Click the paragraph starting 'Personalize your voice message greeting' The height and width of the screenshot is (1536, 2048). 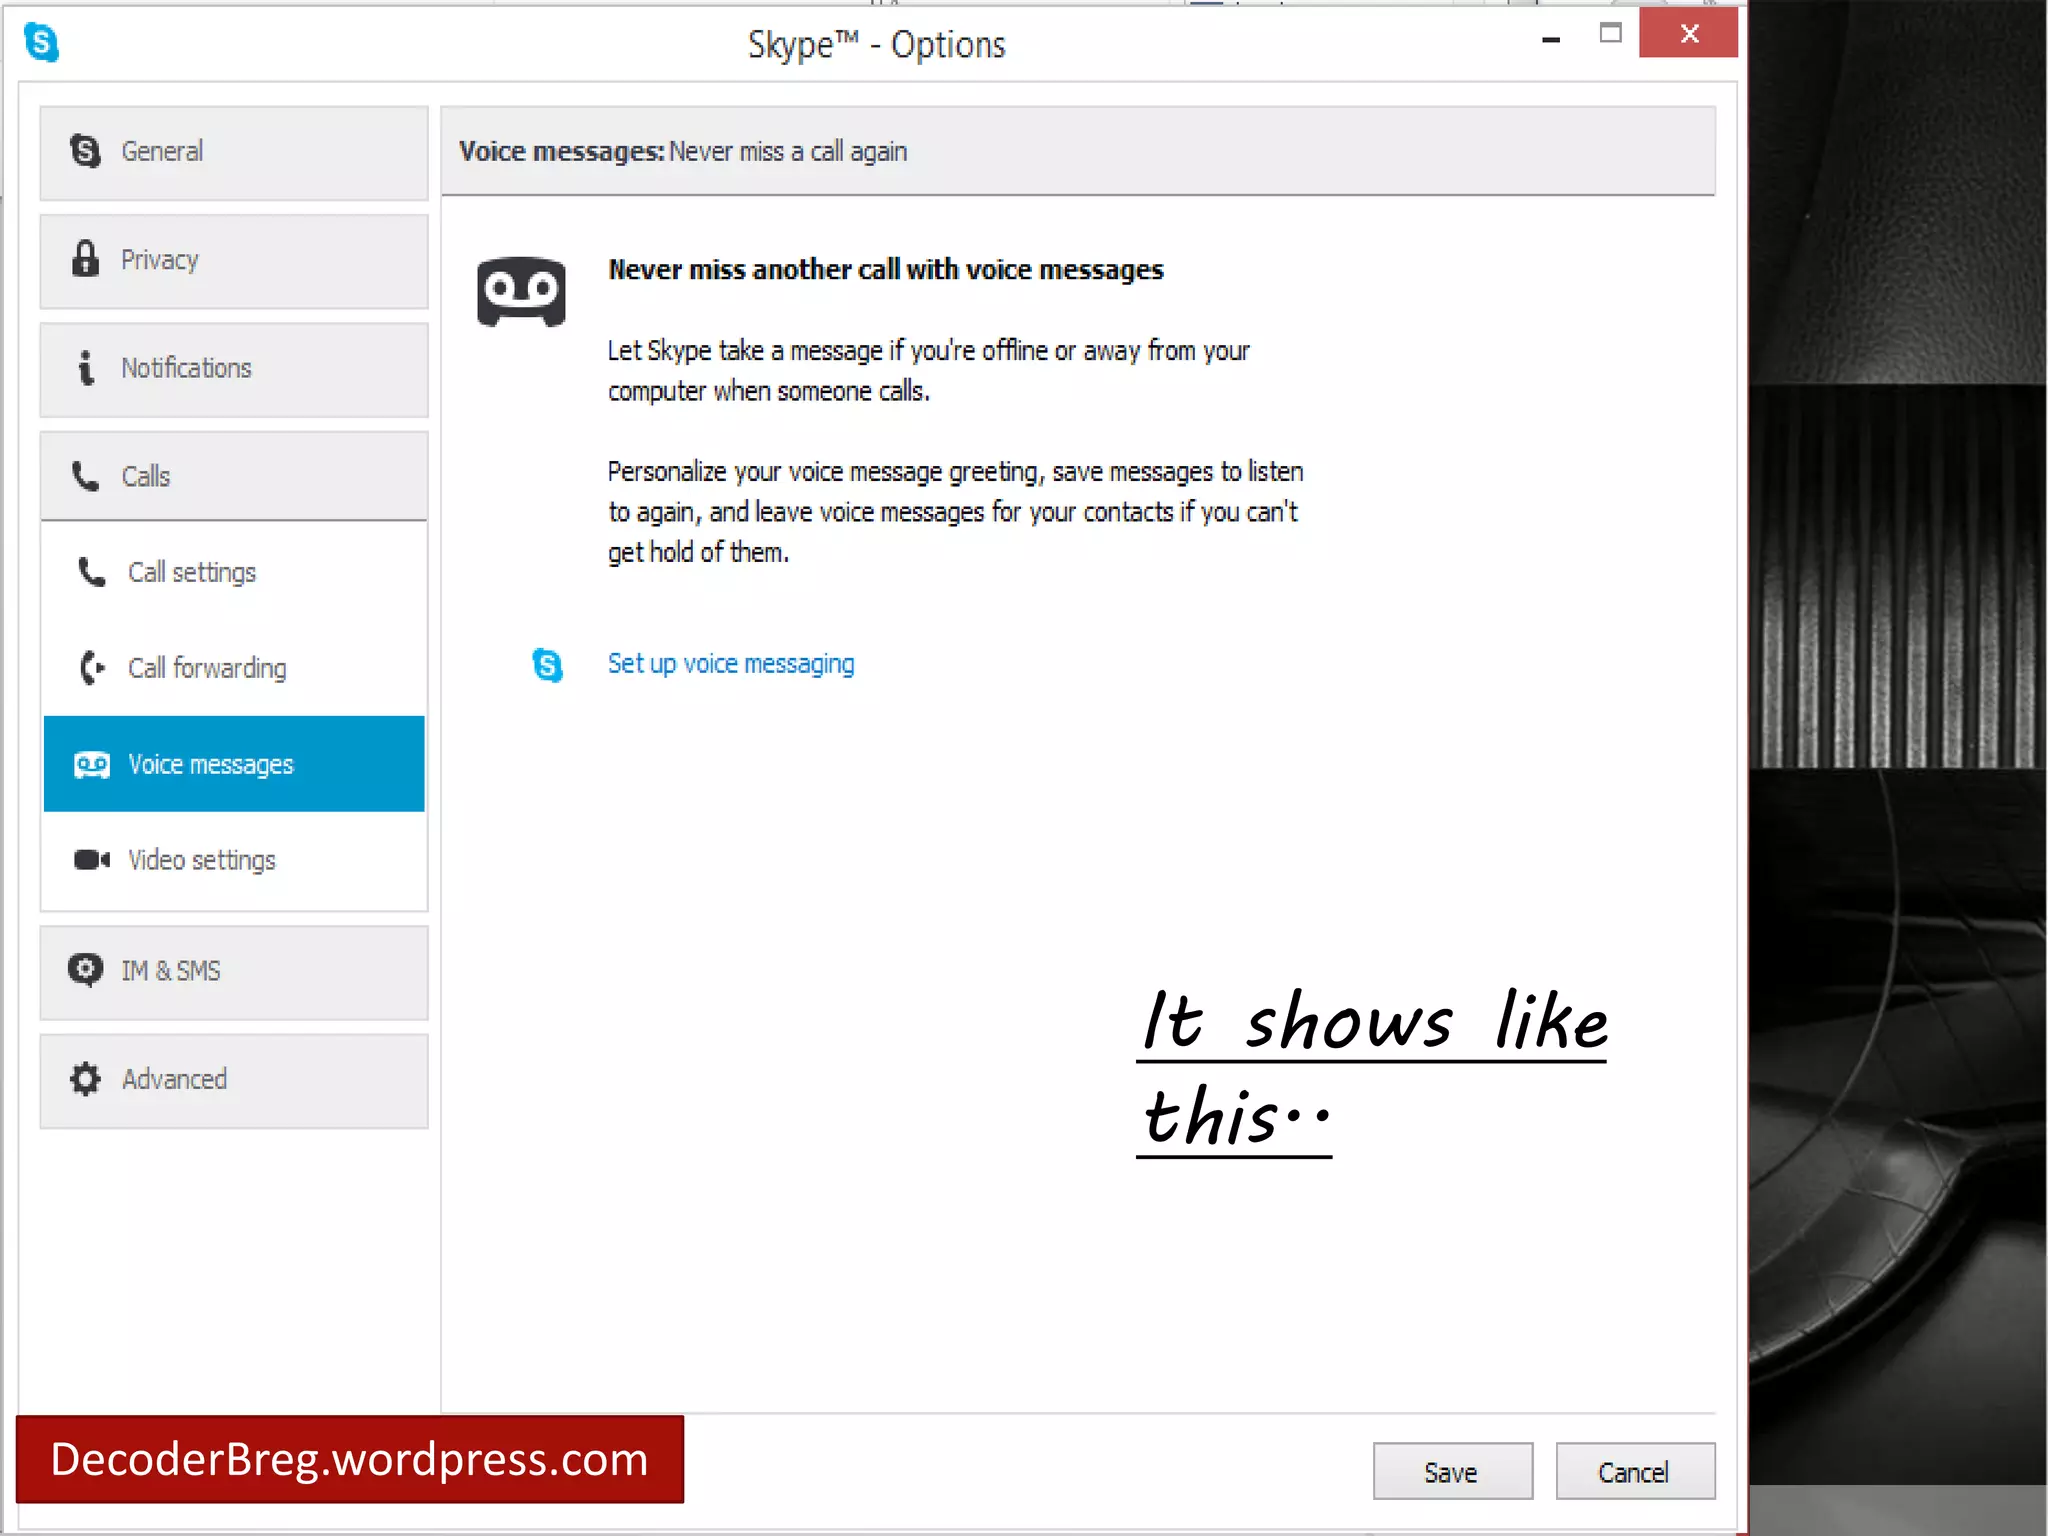(x=956, y=512)
